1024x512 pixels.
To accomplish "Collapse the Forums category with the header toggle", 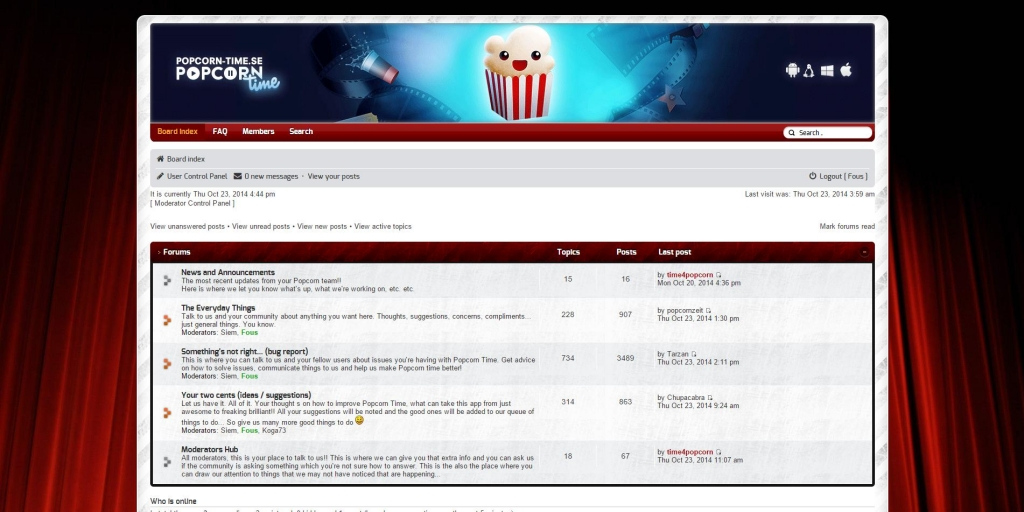I will (864, 252).
